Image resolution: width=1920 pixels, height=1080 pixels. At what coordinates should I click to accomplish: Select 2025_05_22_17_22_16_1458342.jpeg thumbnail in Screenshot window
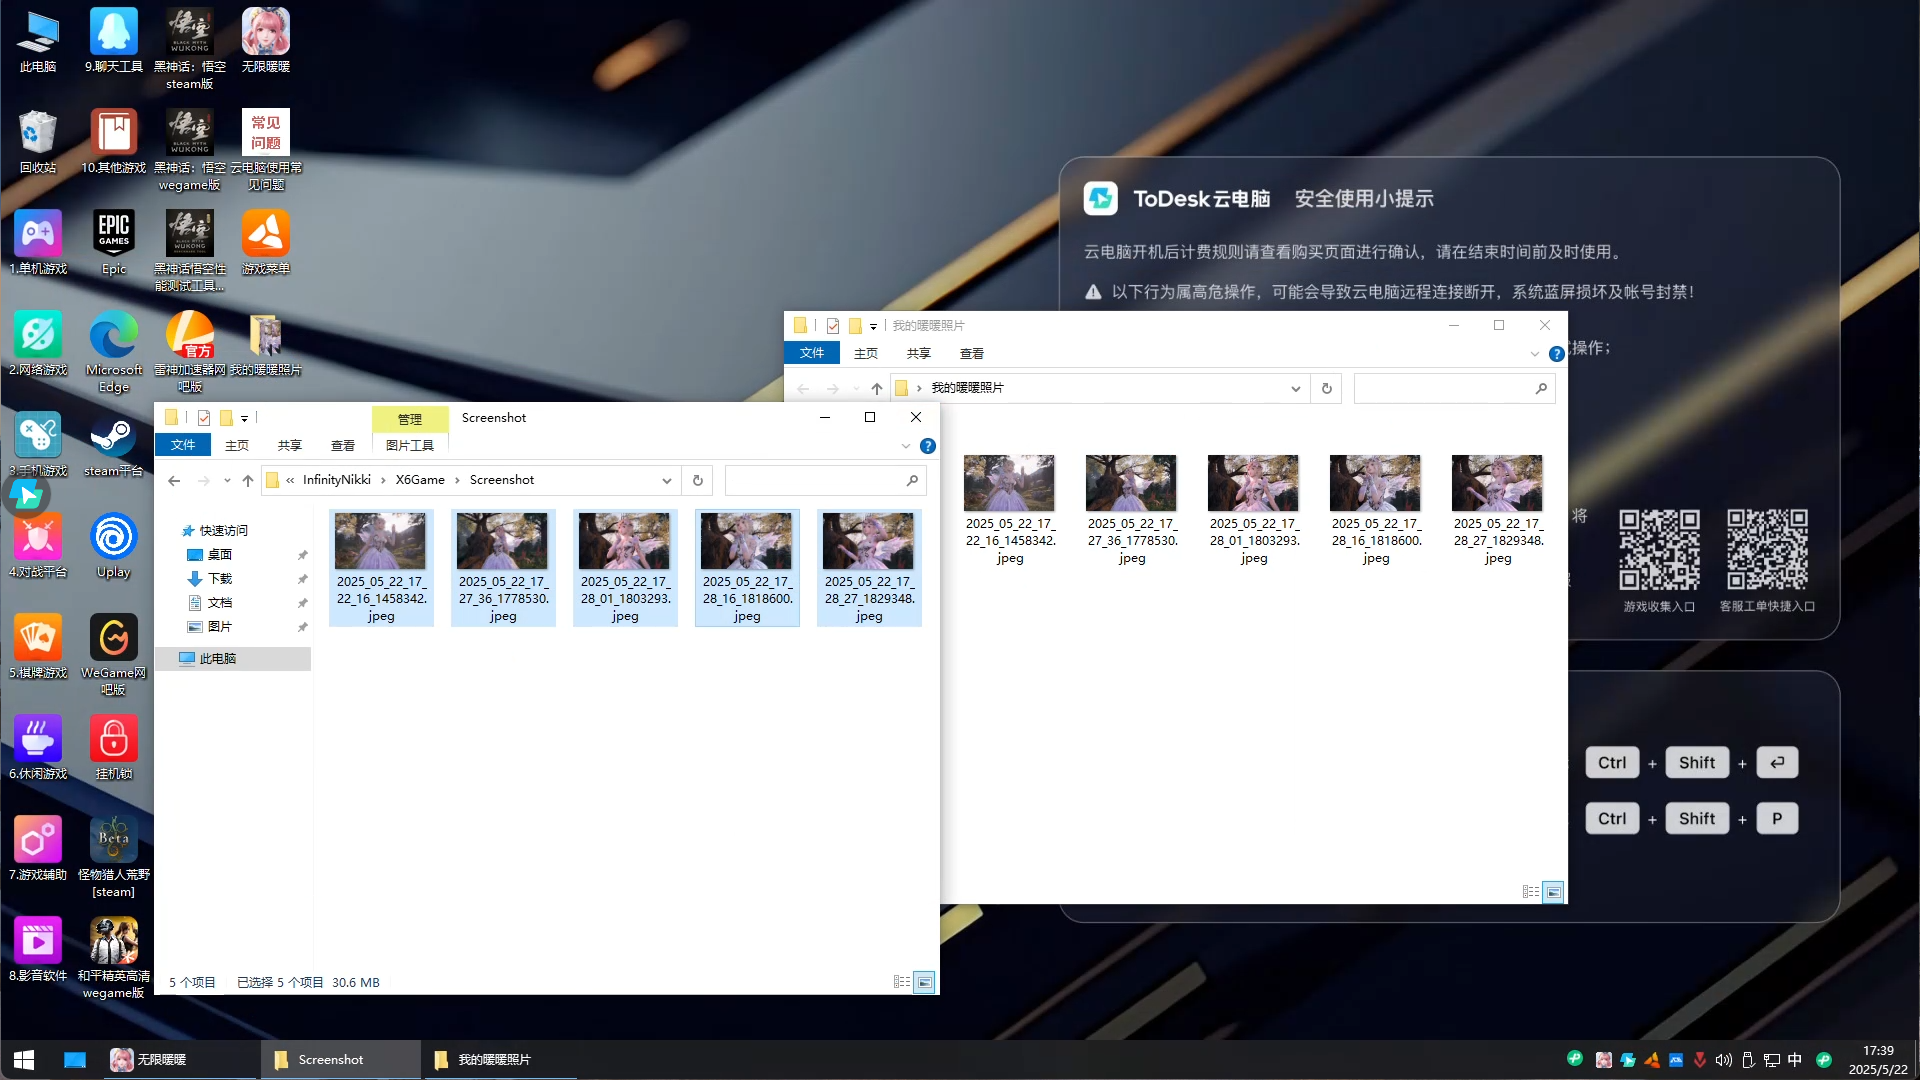click(381, 568)
